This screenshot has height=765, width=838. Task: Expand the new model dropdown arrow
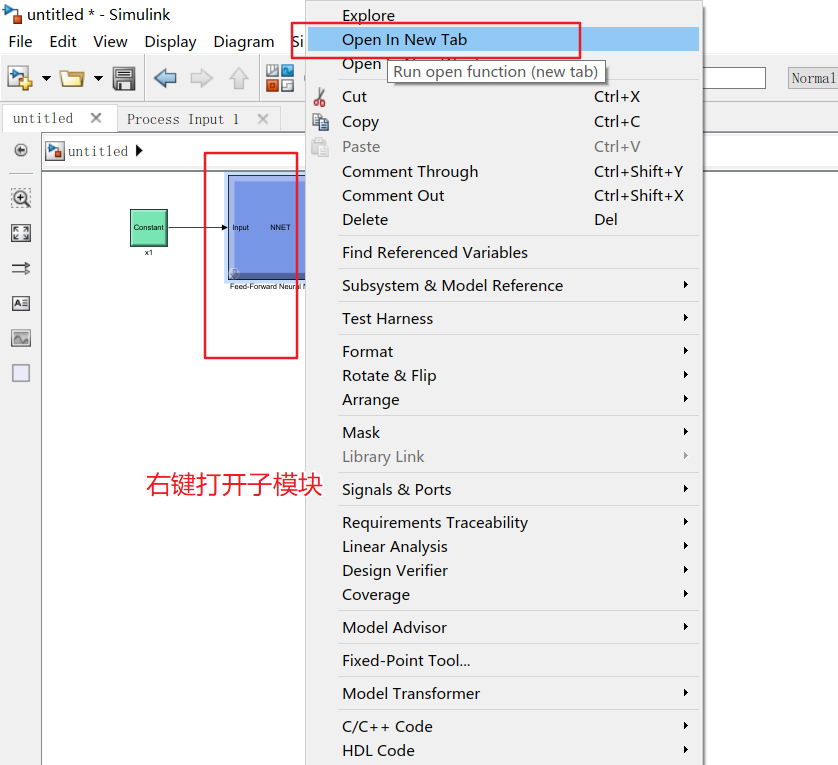[x=45, y=78]
